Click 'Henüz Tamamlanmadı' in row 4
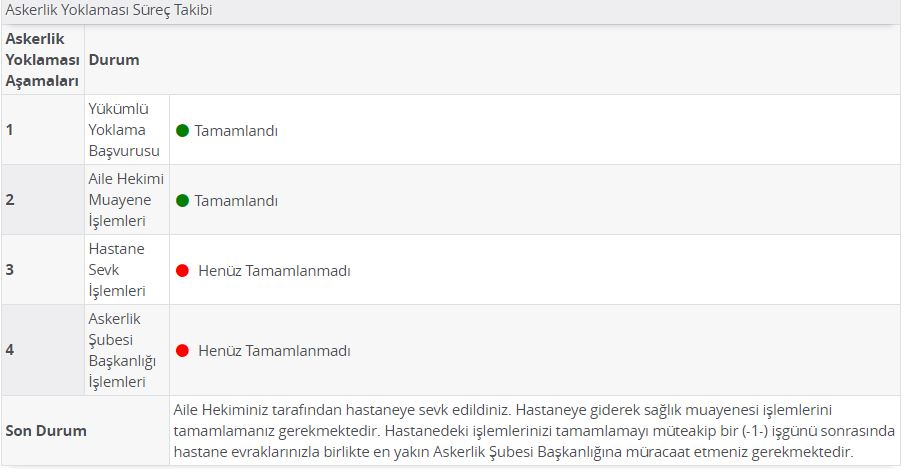Screen dimensions: 906x469 tap(274, 351)
